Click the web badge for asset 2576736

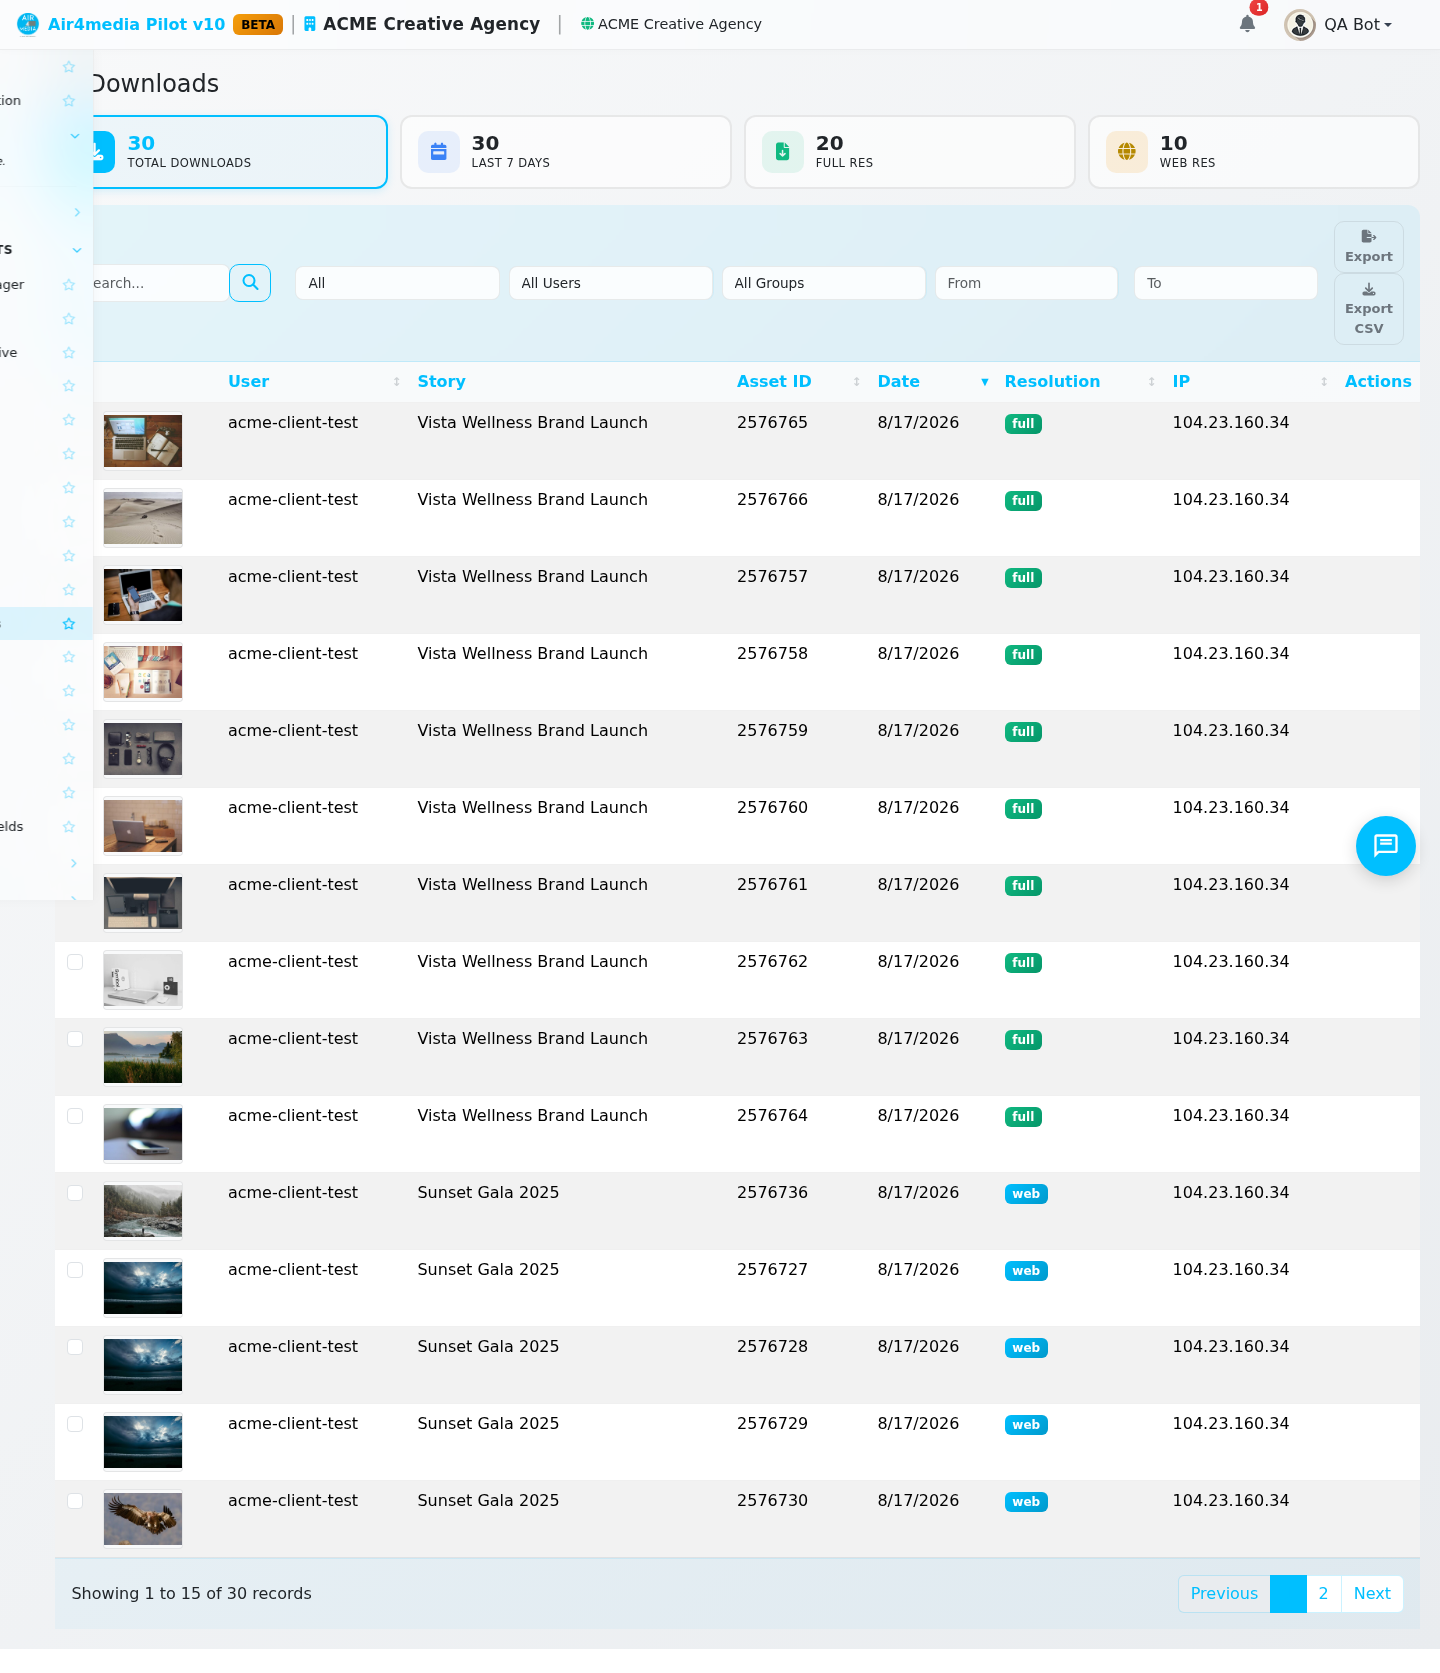pos(1026,1194)
